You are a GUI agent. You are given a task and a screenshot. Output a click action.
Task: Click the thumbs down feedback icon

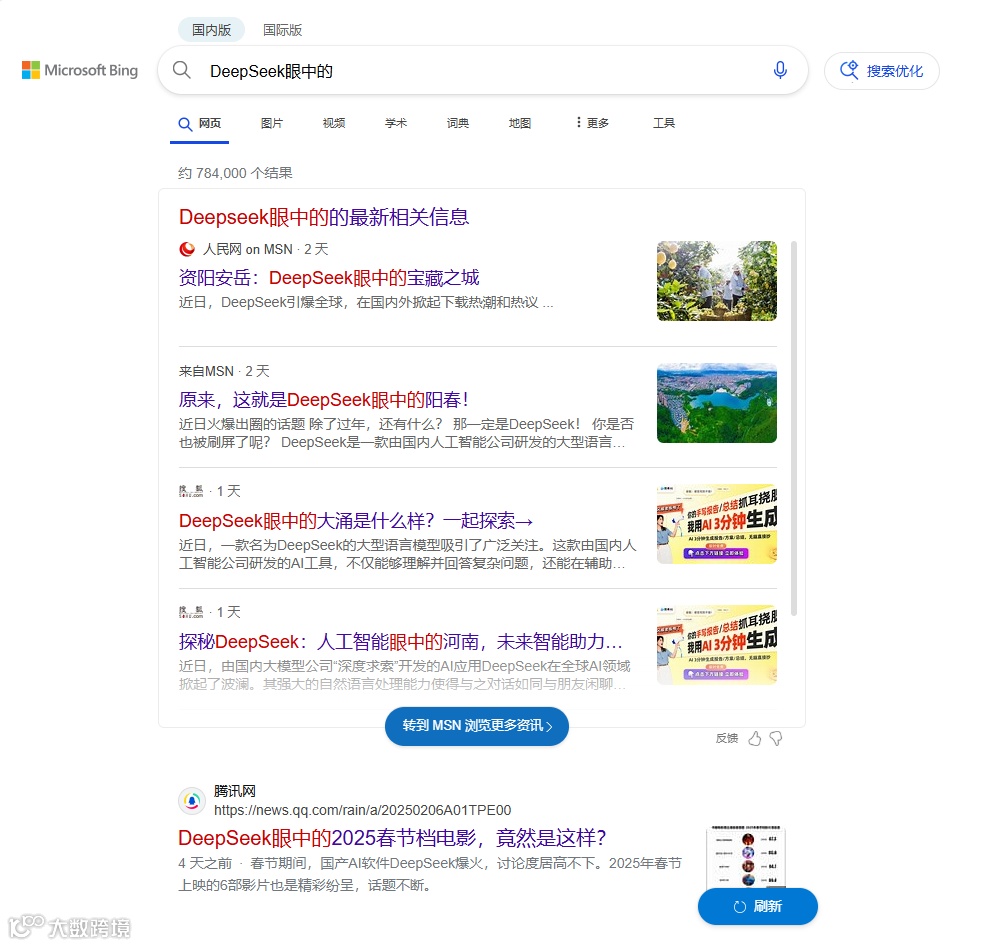click(x=776, y=739)
